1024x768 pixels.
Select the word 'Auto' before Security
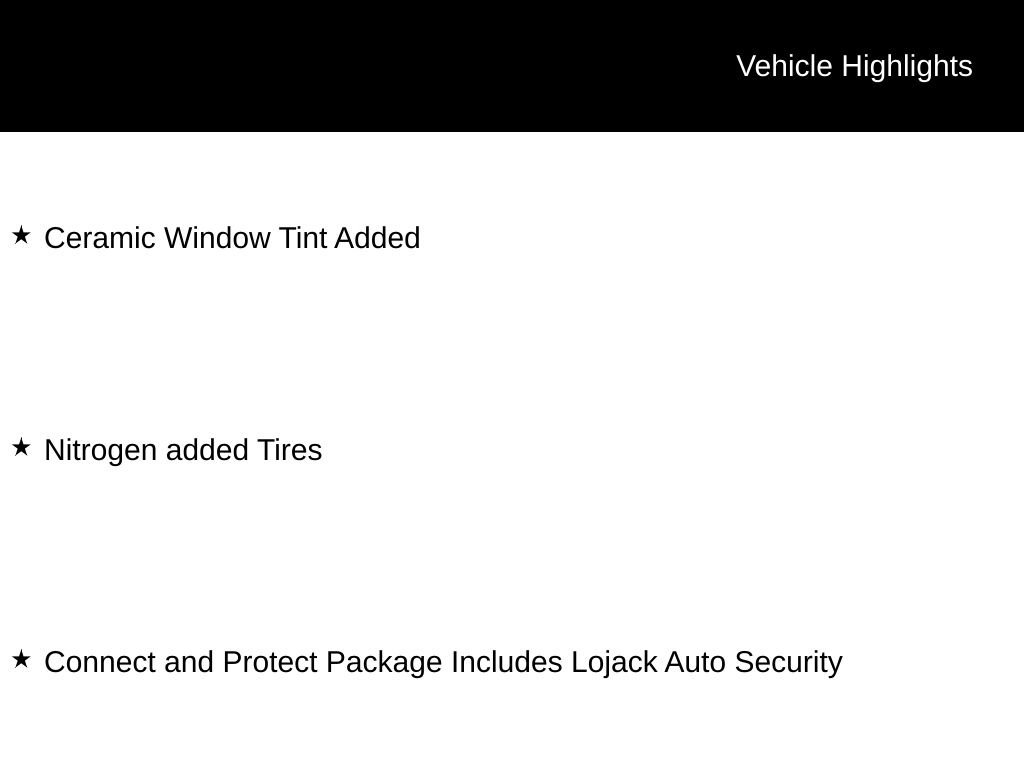click(x=695, y=662)
